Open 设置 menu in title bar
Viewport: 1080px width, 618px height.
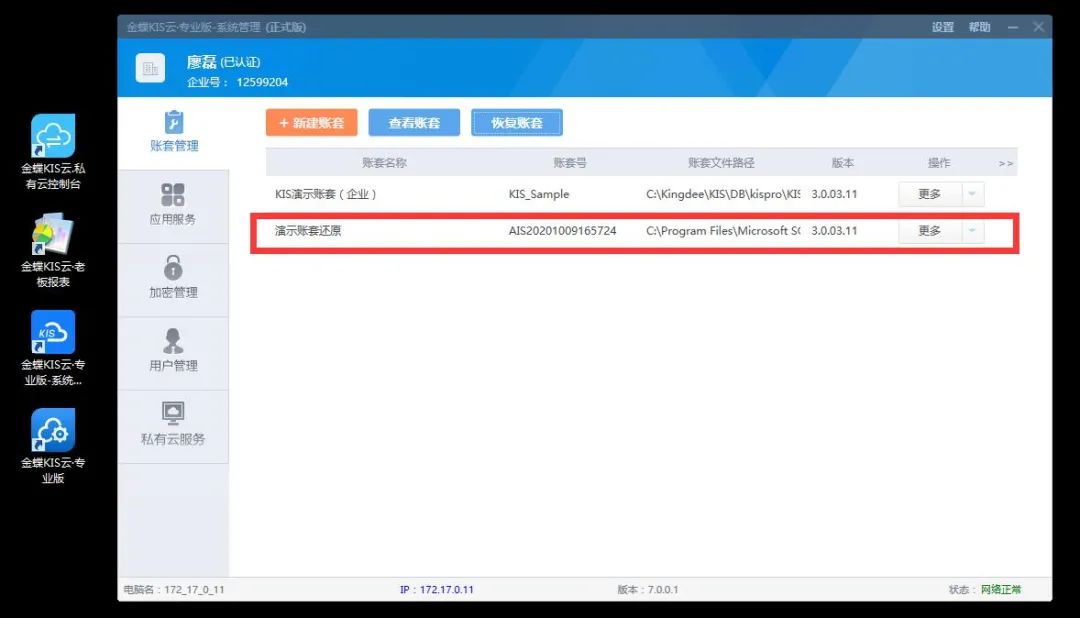[943, 27]
